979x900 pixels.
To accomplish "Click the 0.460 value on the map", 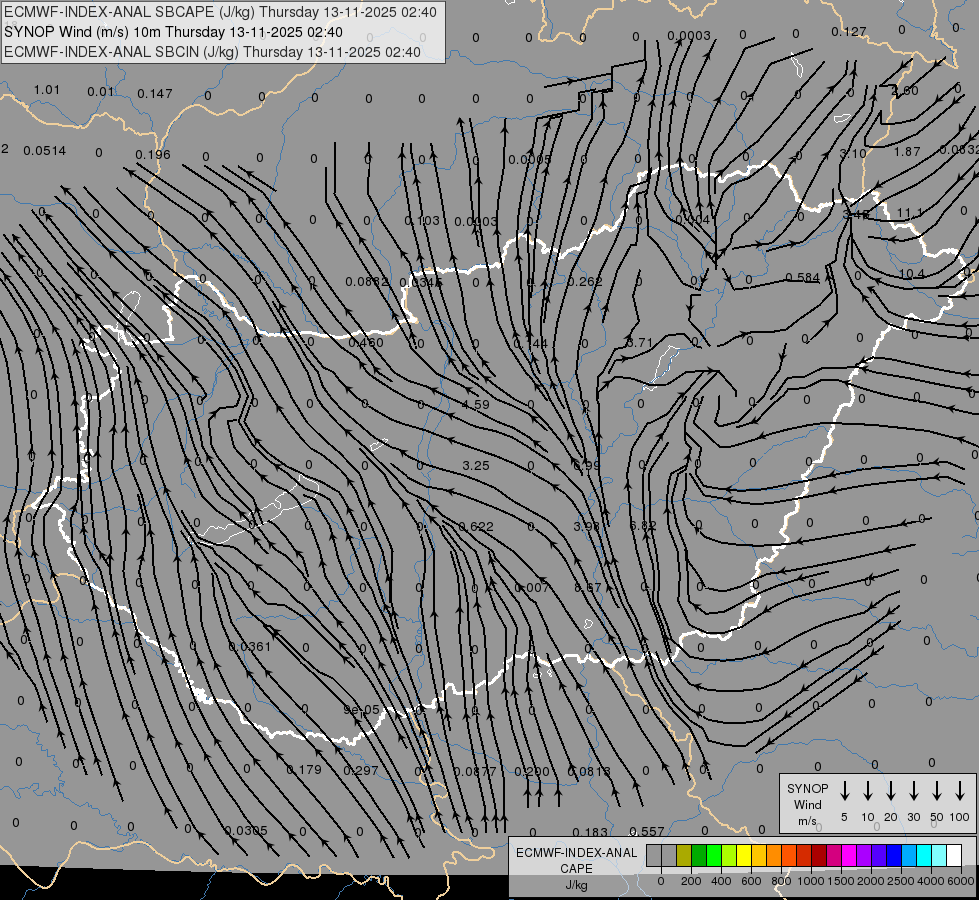I will pyautogui.click(x=366, y=343).
